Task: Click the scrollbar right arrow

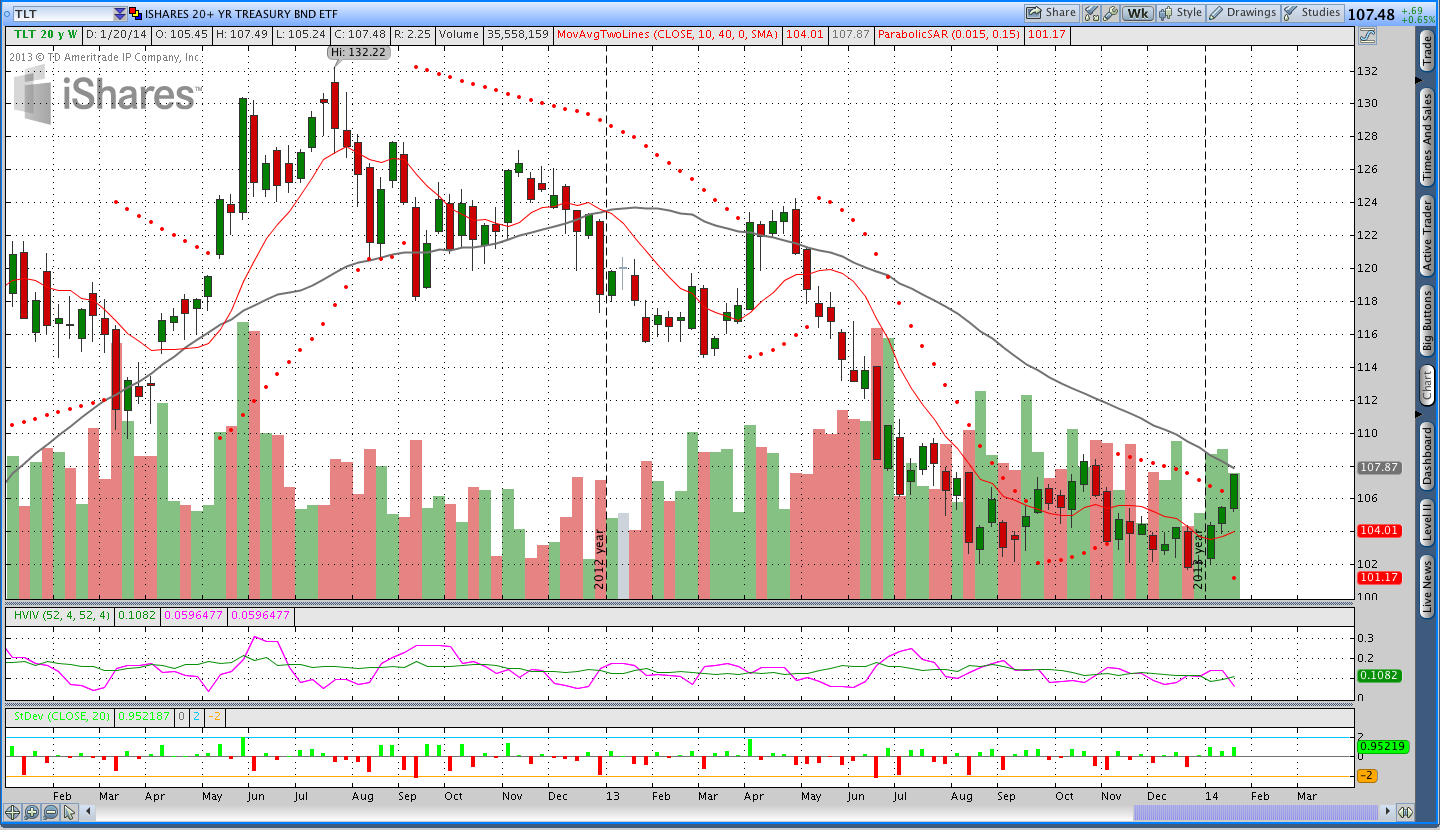Action: click(x=1386, y=812)
